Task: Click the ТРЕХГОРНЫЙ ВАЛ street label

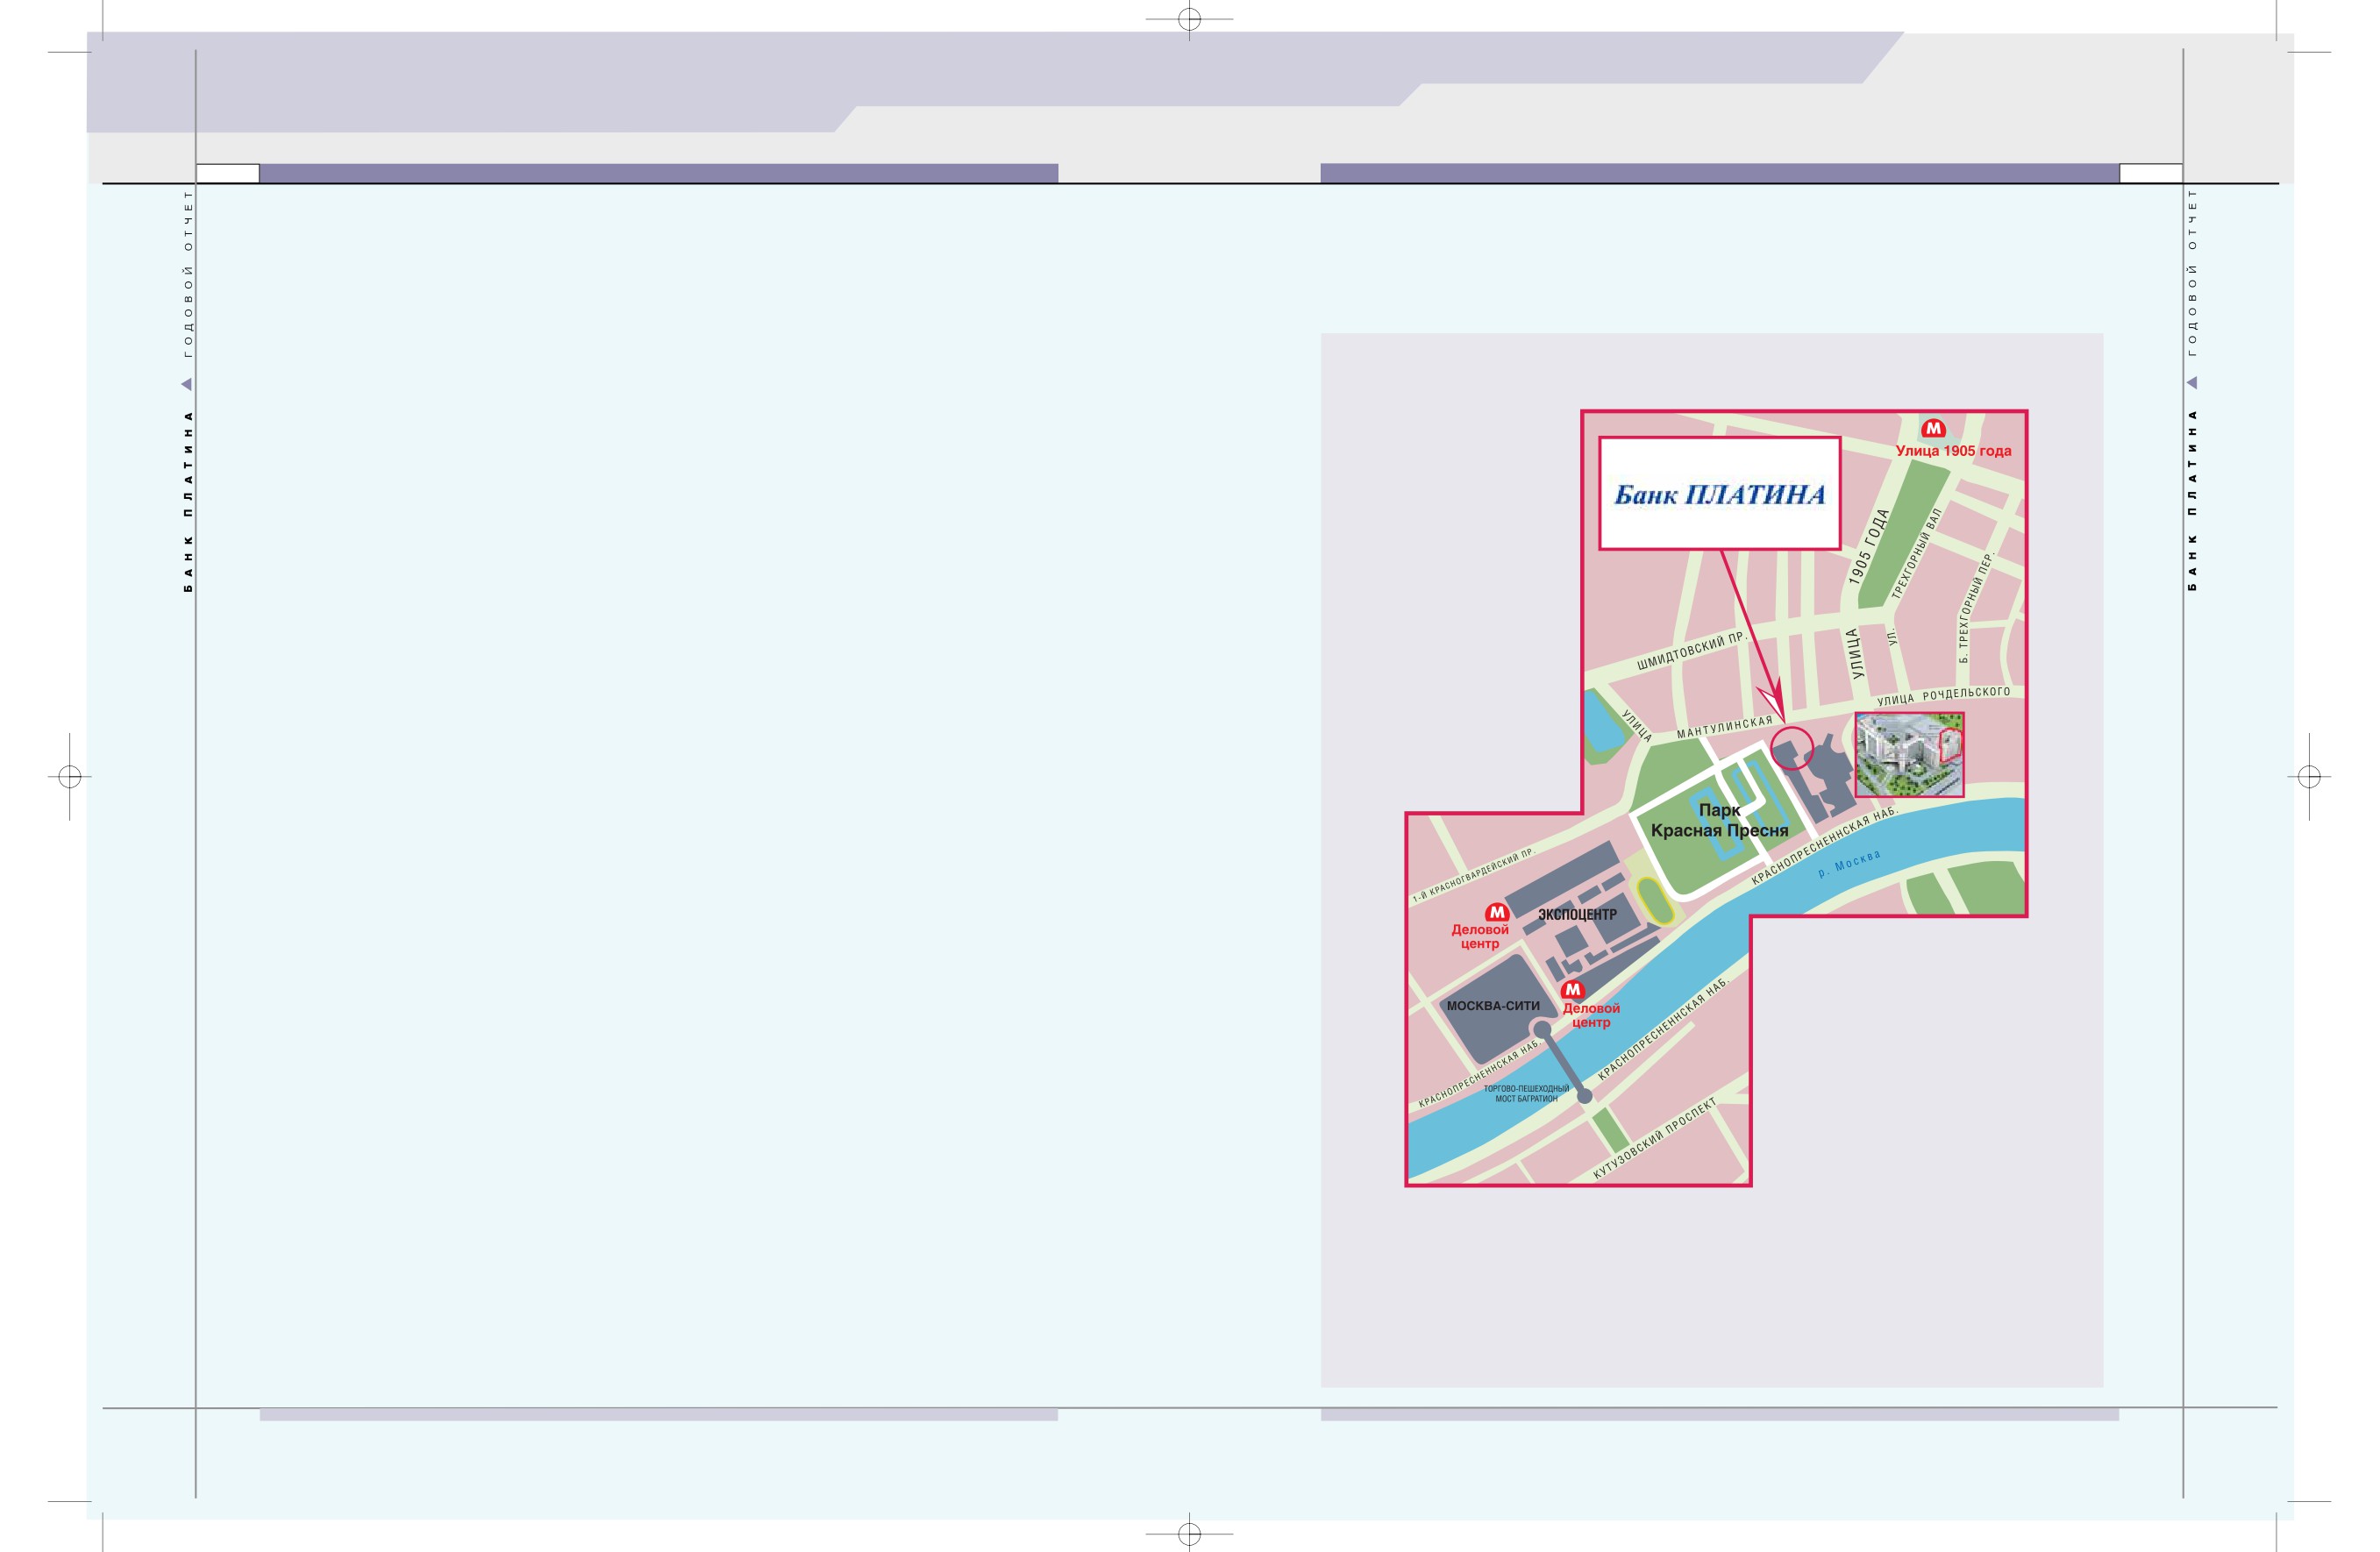Action: [1916, 553]
